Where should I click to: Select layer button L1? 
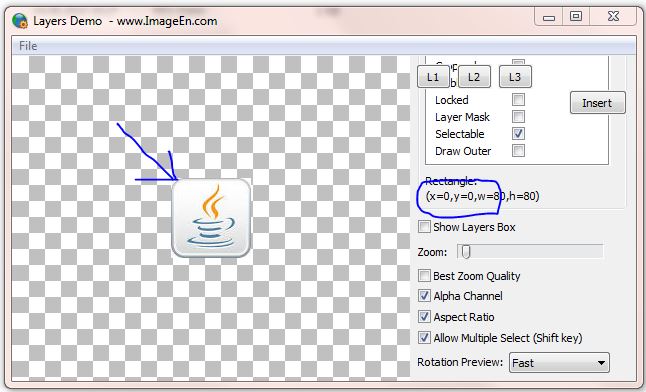pos(433,77)
